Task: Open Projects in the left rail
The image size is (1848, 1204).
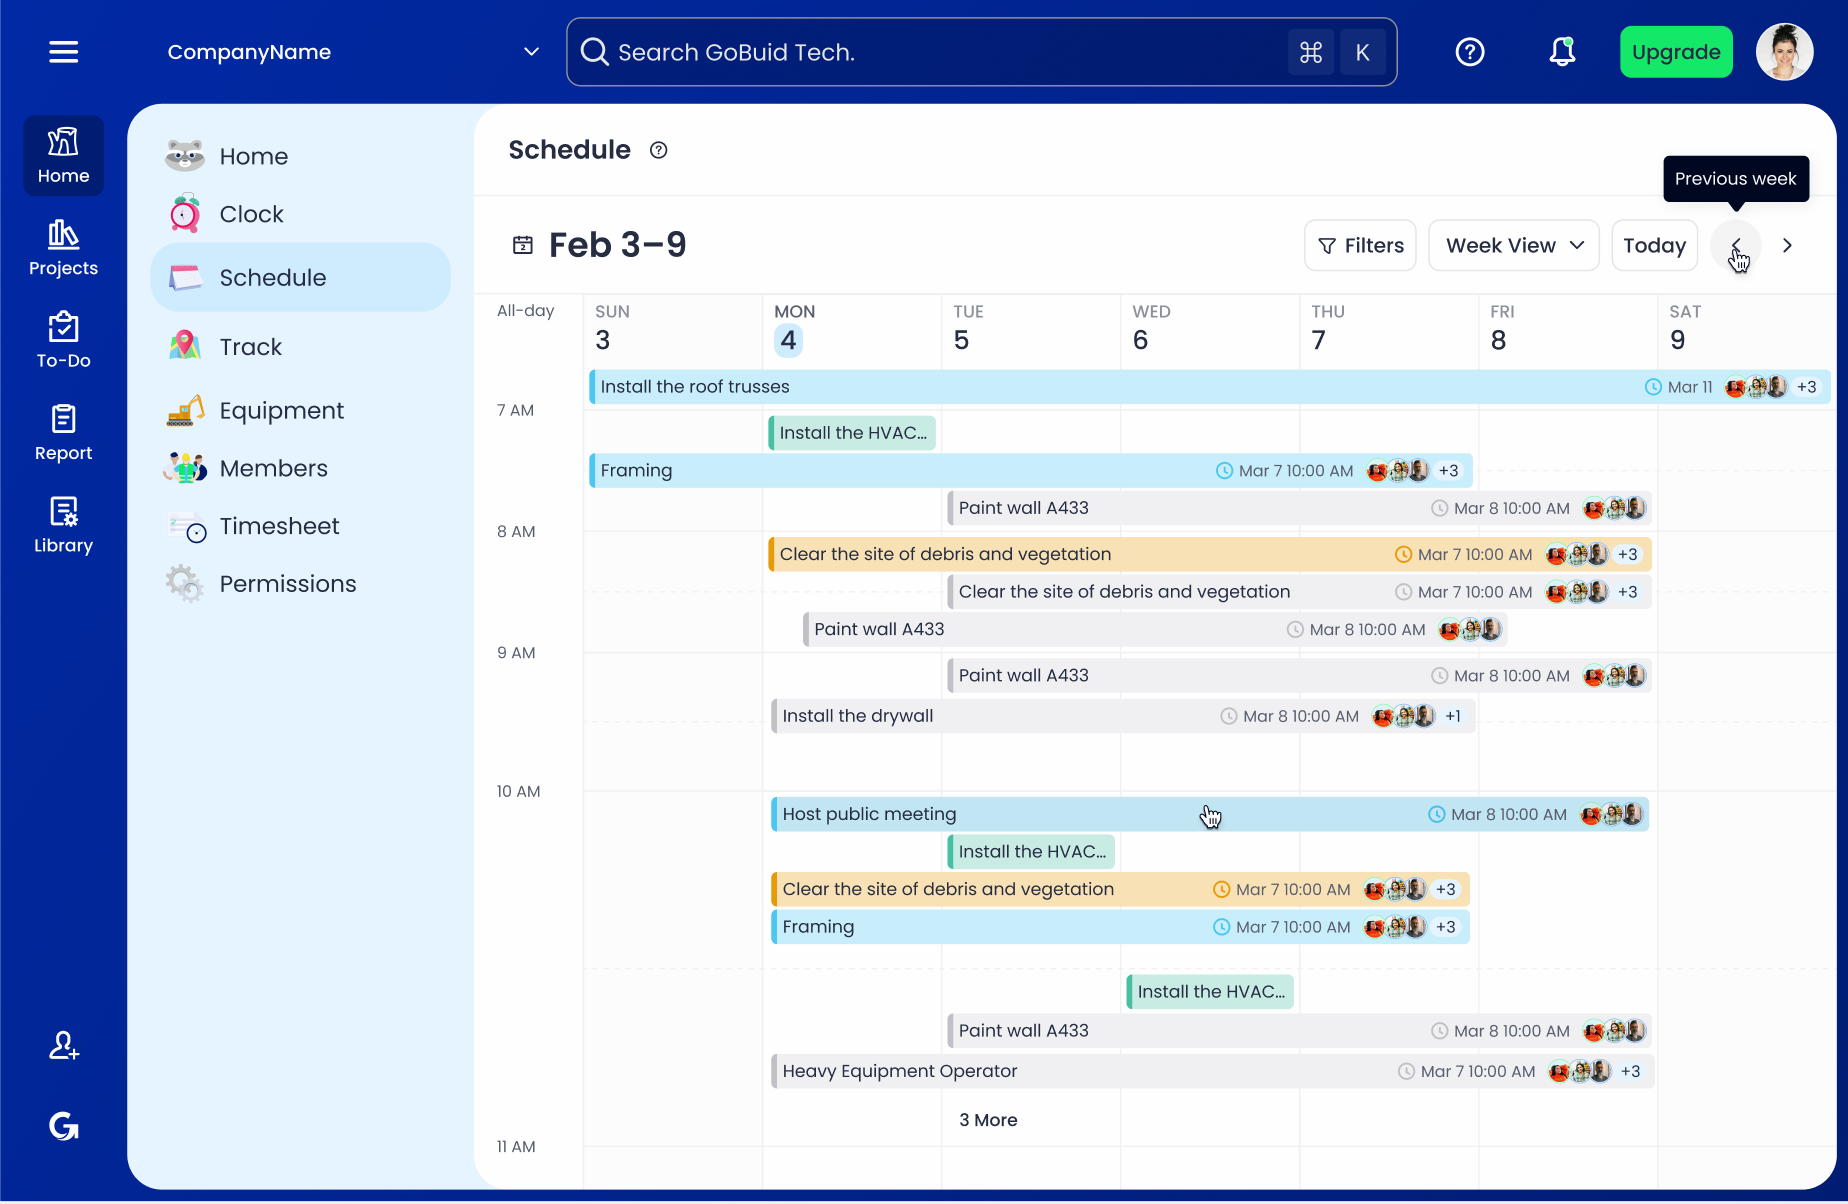Action: [63, 248]
